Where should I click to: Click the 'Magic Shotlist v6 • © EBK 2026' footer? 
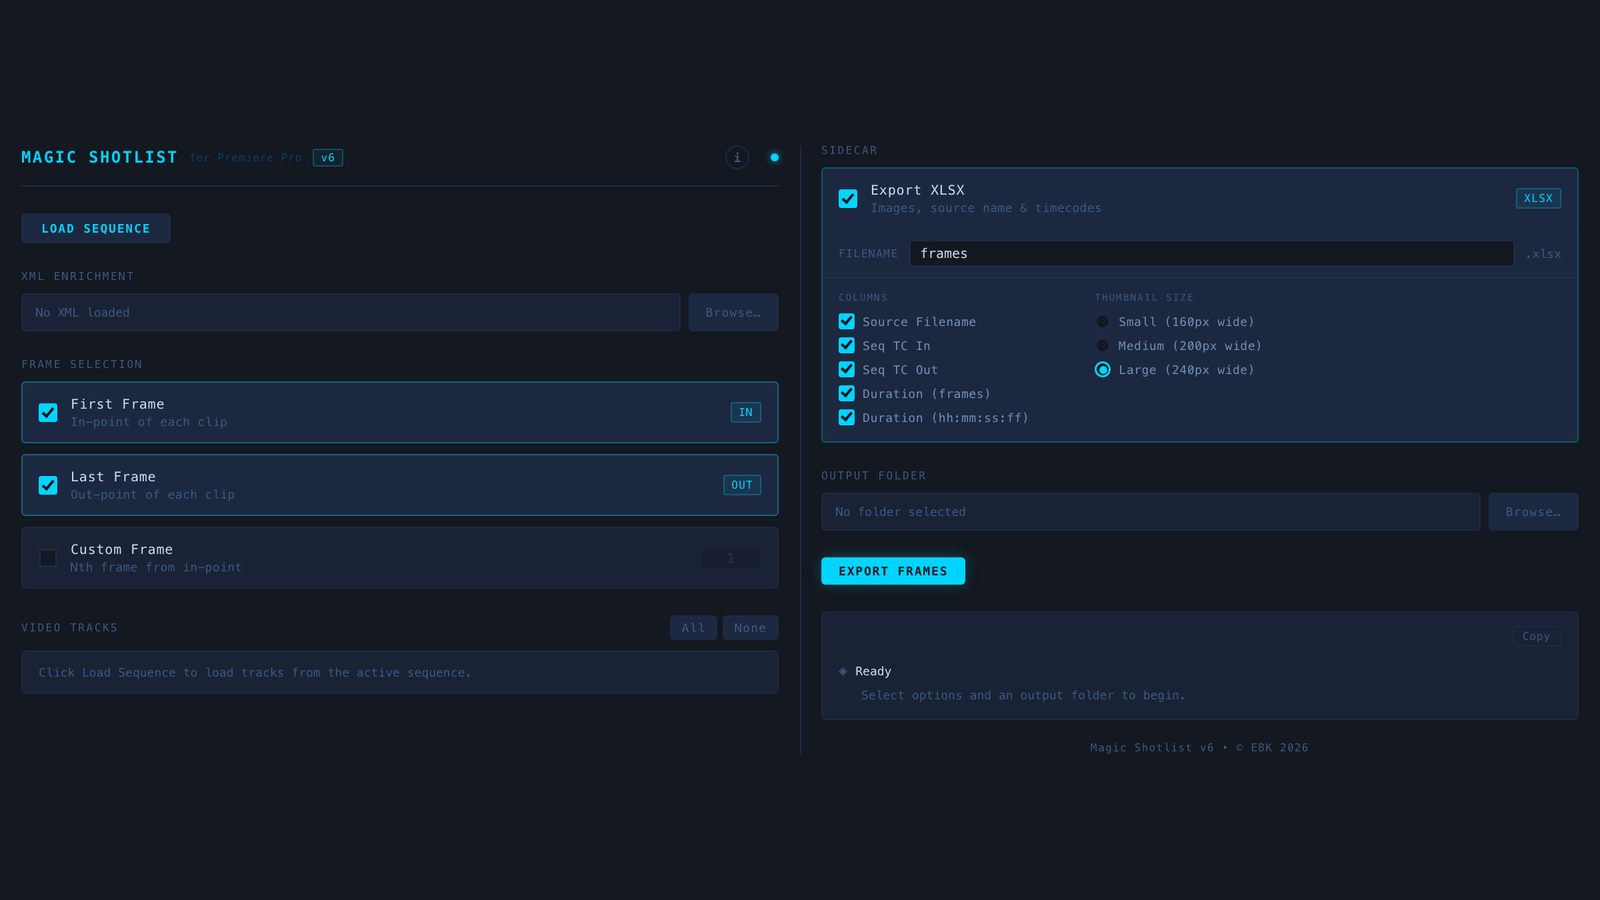point(1199,747)
